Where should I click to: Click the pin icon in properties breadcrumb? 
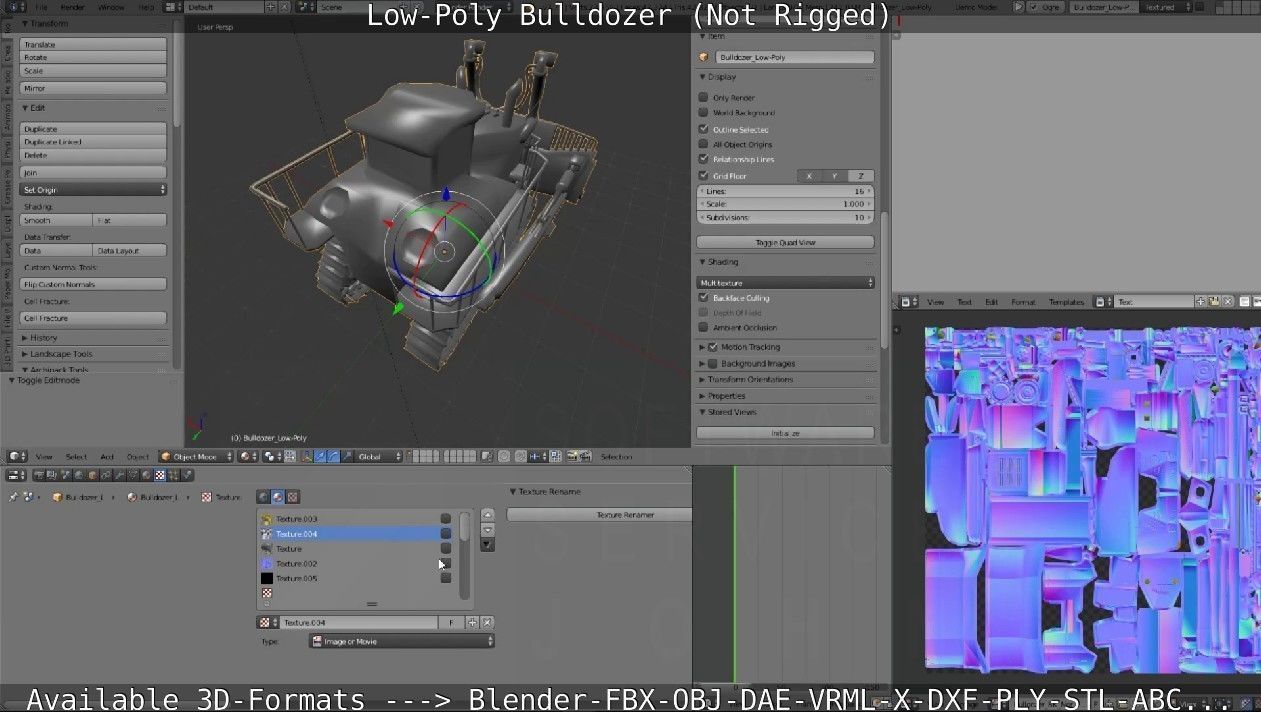click(x=13, y=496)
